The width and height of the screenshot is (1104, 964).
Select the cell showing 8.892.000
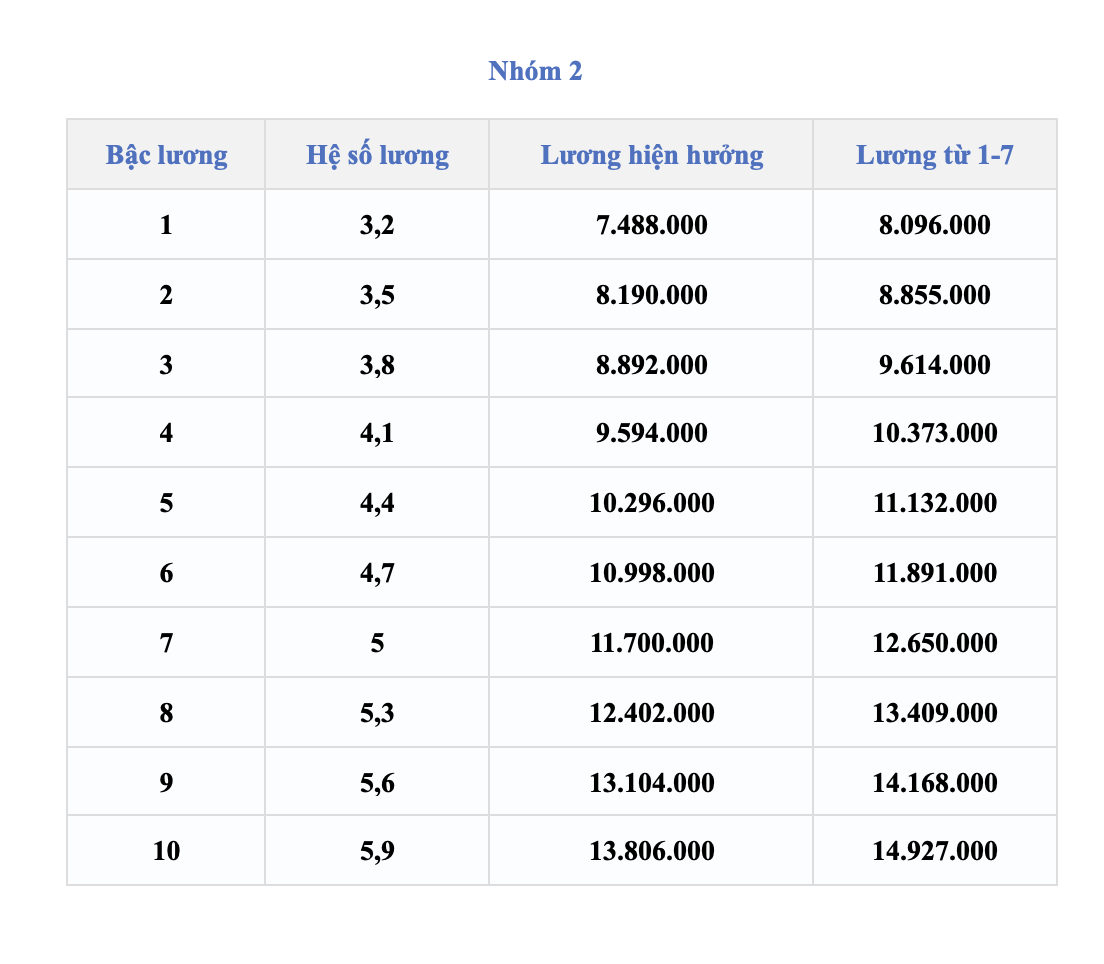point(651,364)
